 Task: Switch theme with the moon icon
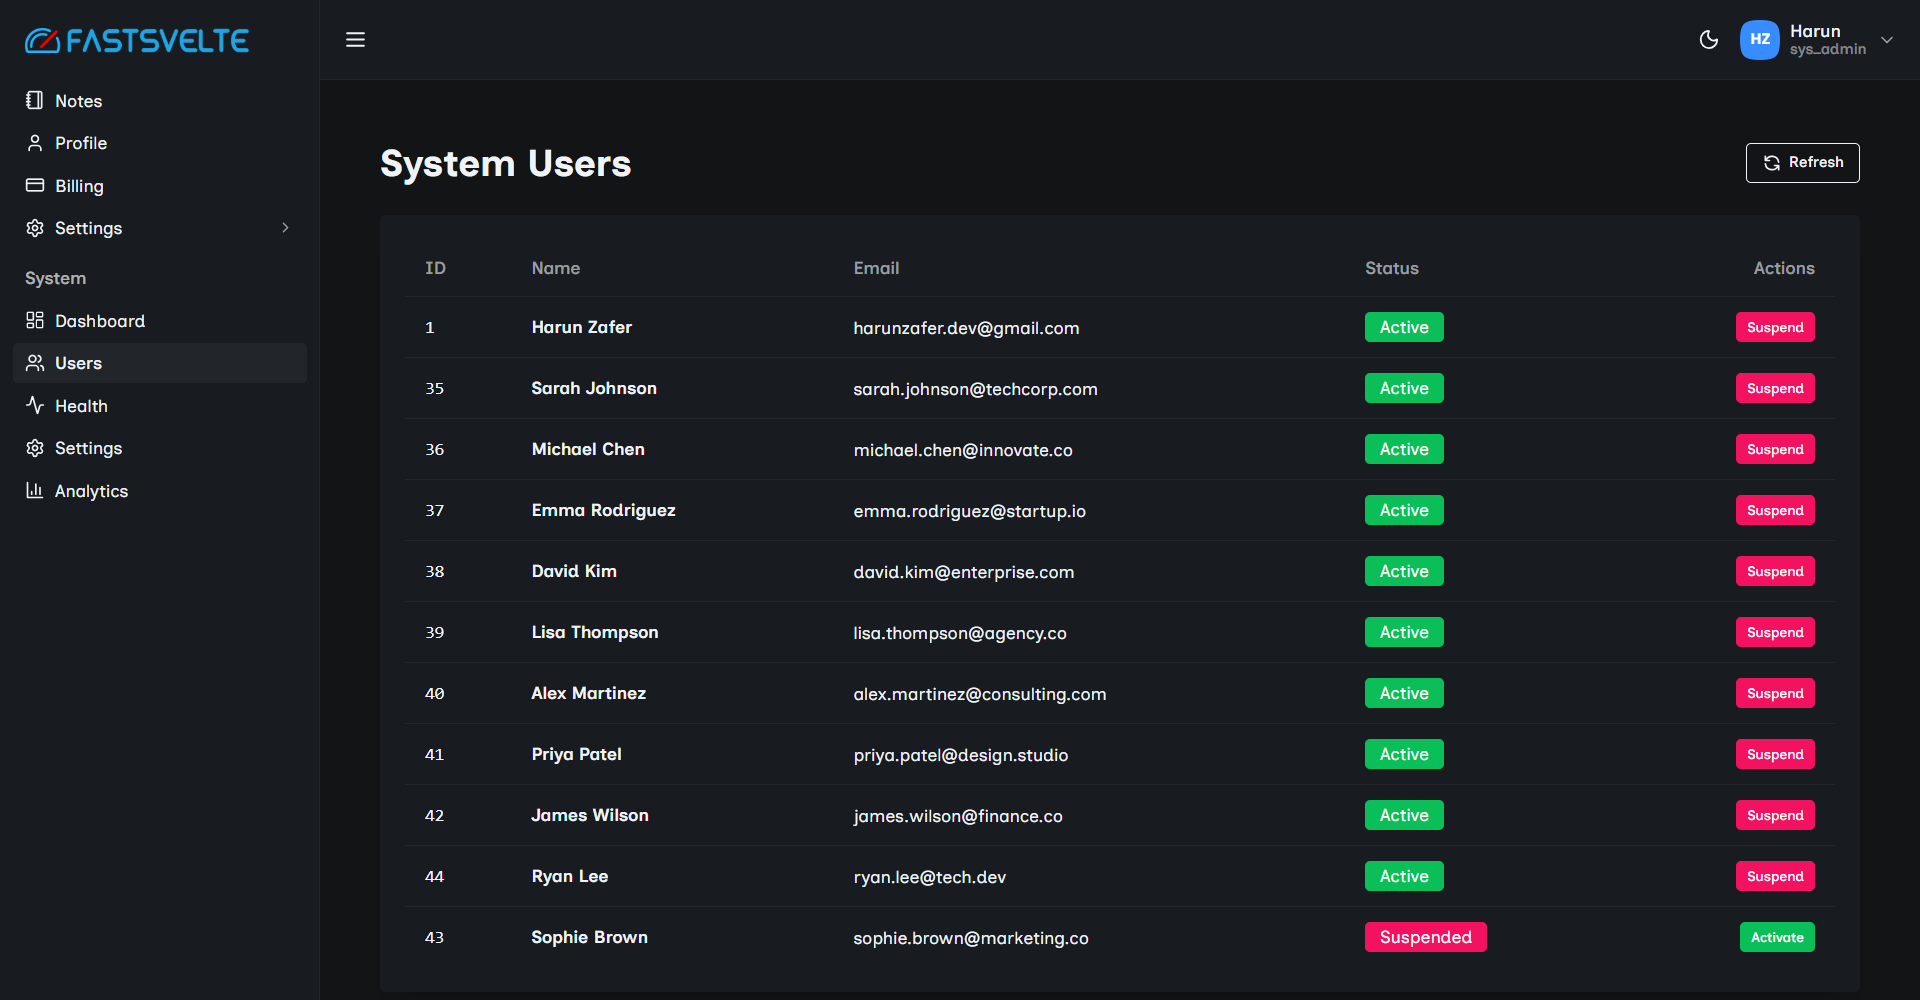point(1708,40)
